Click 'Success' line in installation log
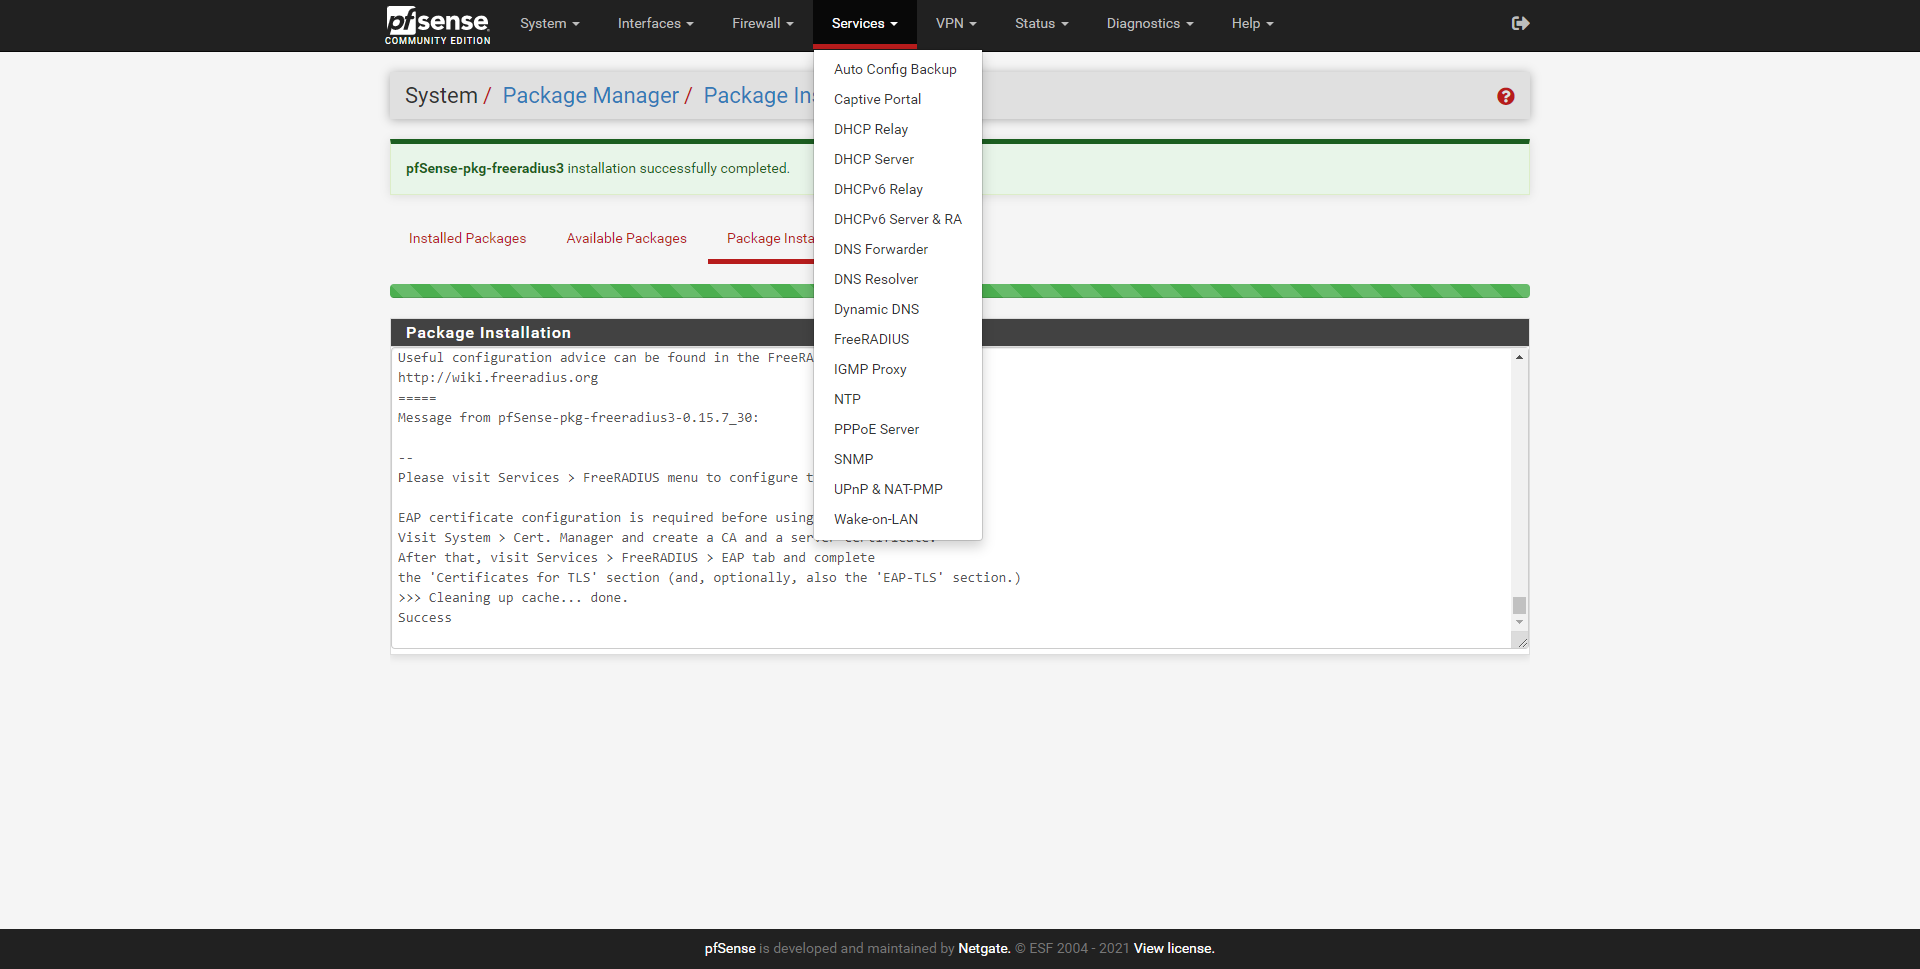This screenshot has height=969, width=1920. [425, 618]
